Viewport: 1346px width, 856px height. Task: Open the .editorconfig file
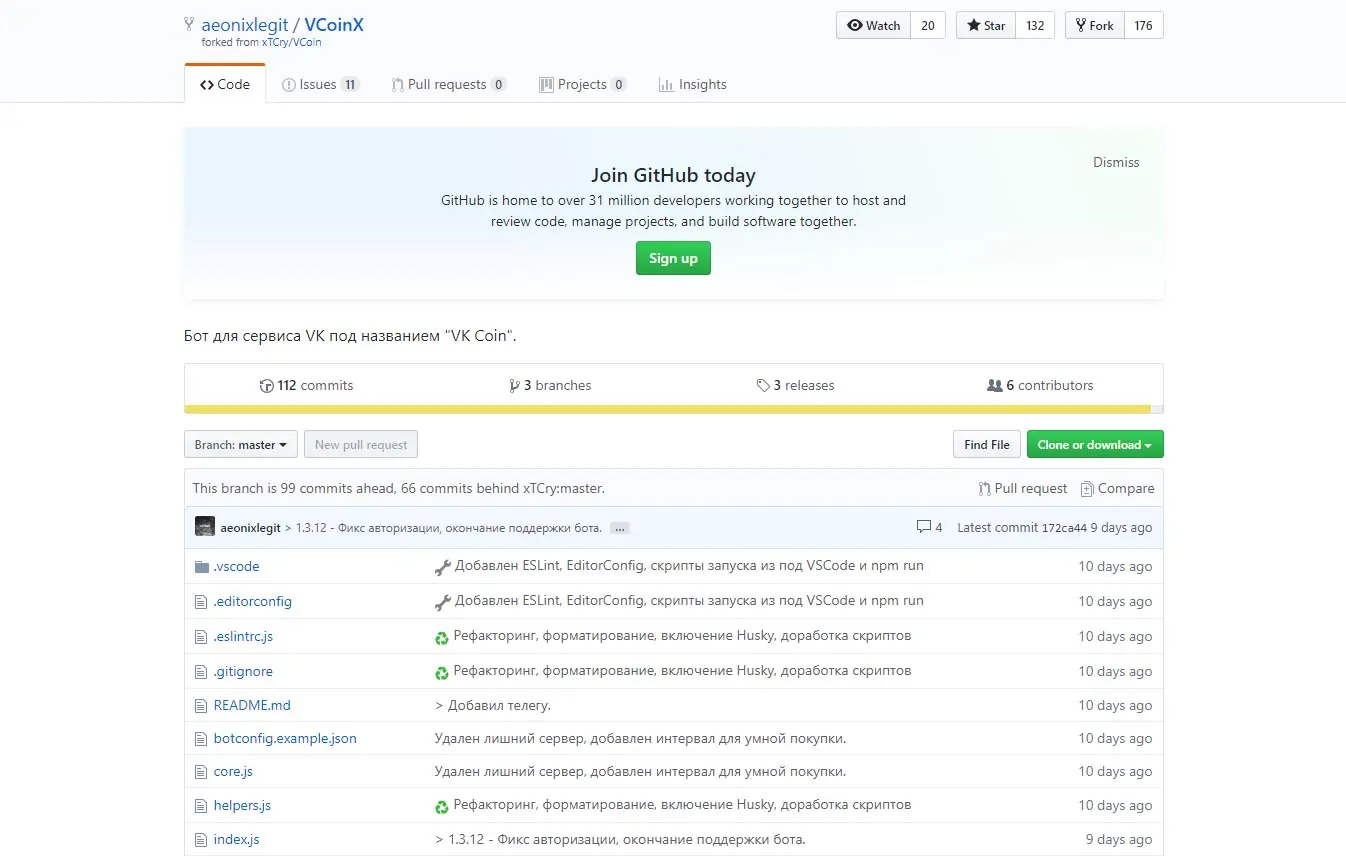pos(253,602)
